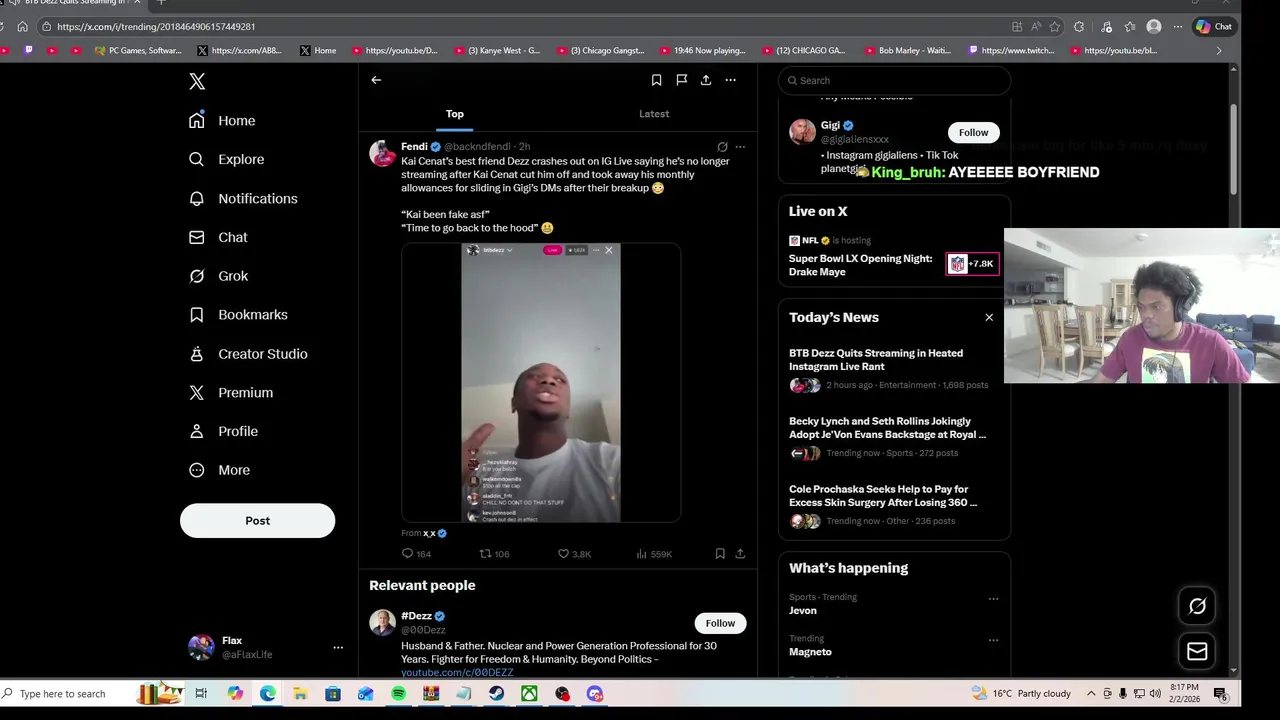Open header three-dot options menu
The width and height of the screenshot is (1280, 720).
pyautogui.click(x=731, y=80)
